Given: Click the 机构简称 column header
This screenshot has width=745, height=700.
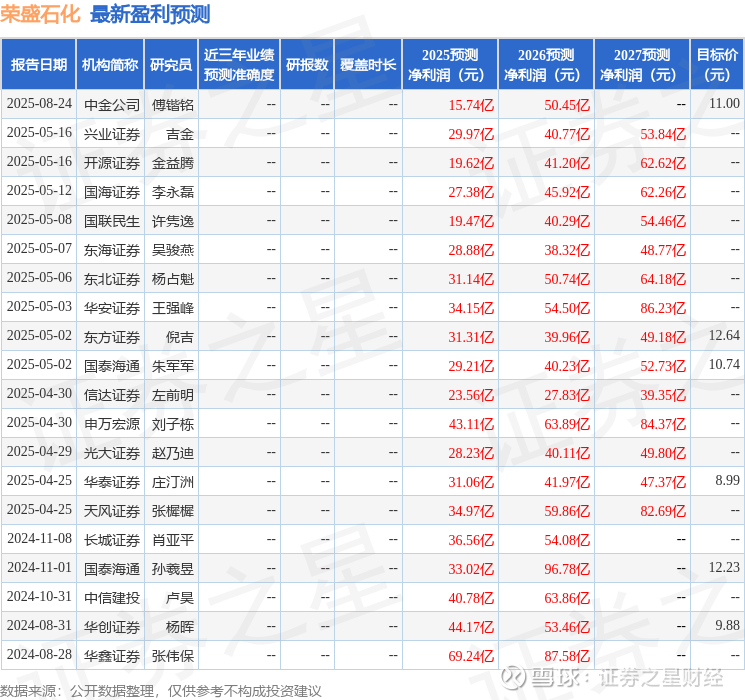Looking at the screenshot, I should coord(110,65).
